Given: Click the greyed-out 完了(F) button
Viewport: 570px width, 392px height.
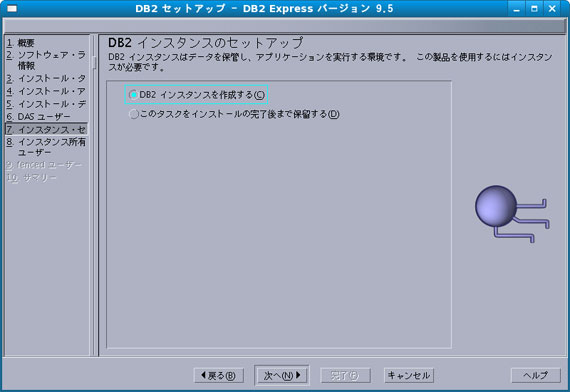Looking at the screenshot, I should 345,375.
